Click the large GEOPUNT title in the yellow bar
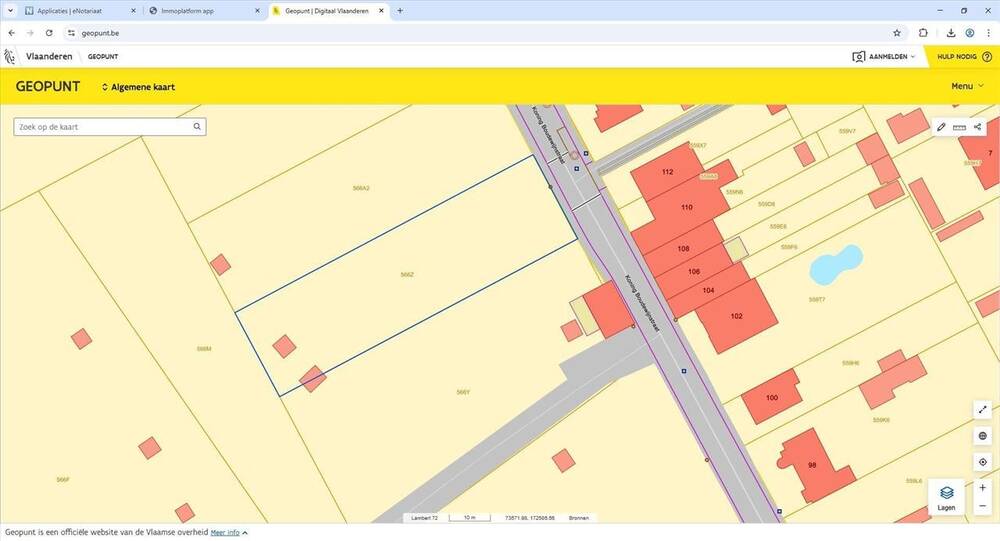The height and width of the screenshot is (541, 1000). [48, 87]
